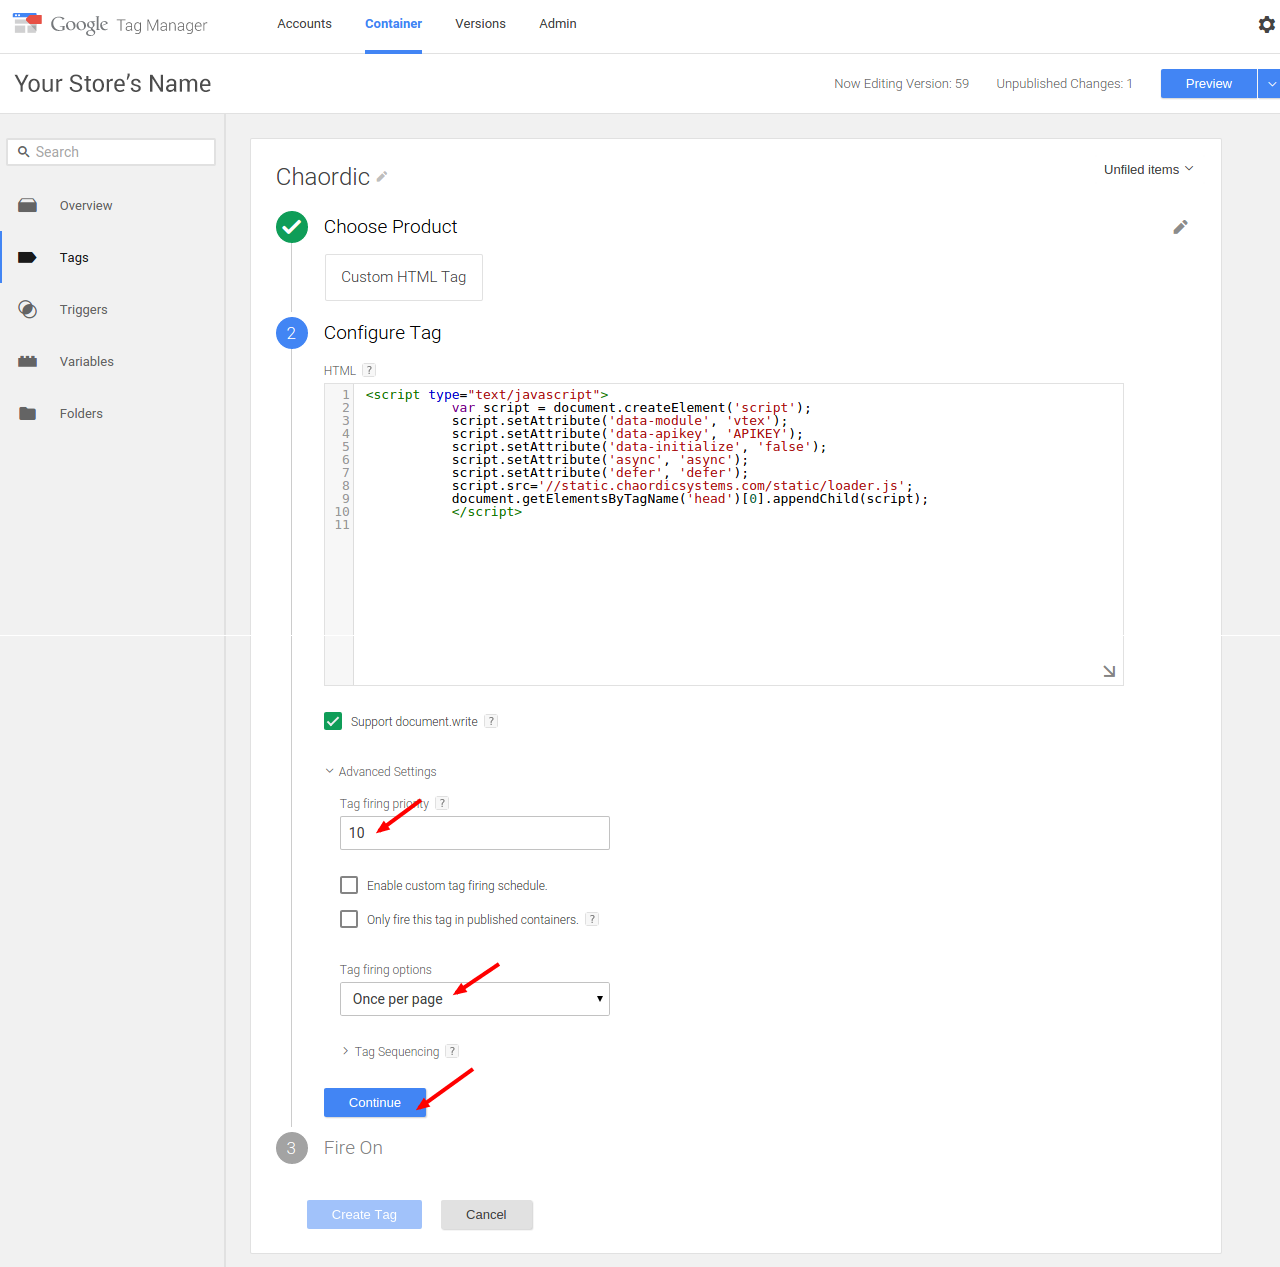Open the settings gear menu

tap(1266, 24)
